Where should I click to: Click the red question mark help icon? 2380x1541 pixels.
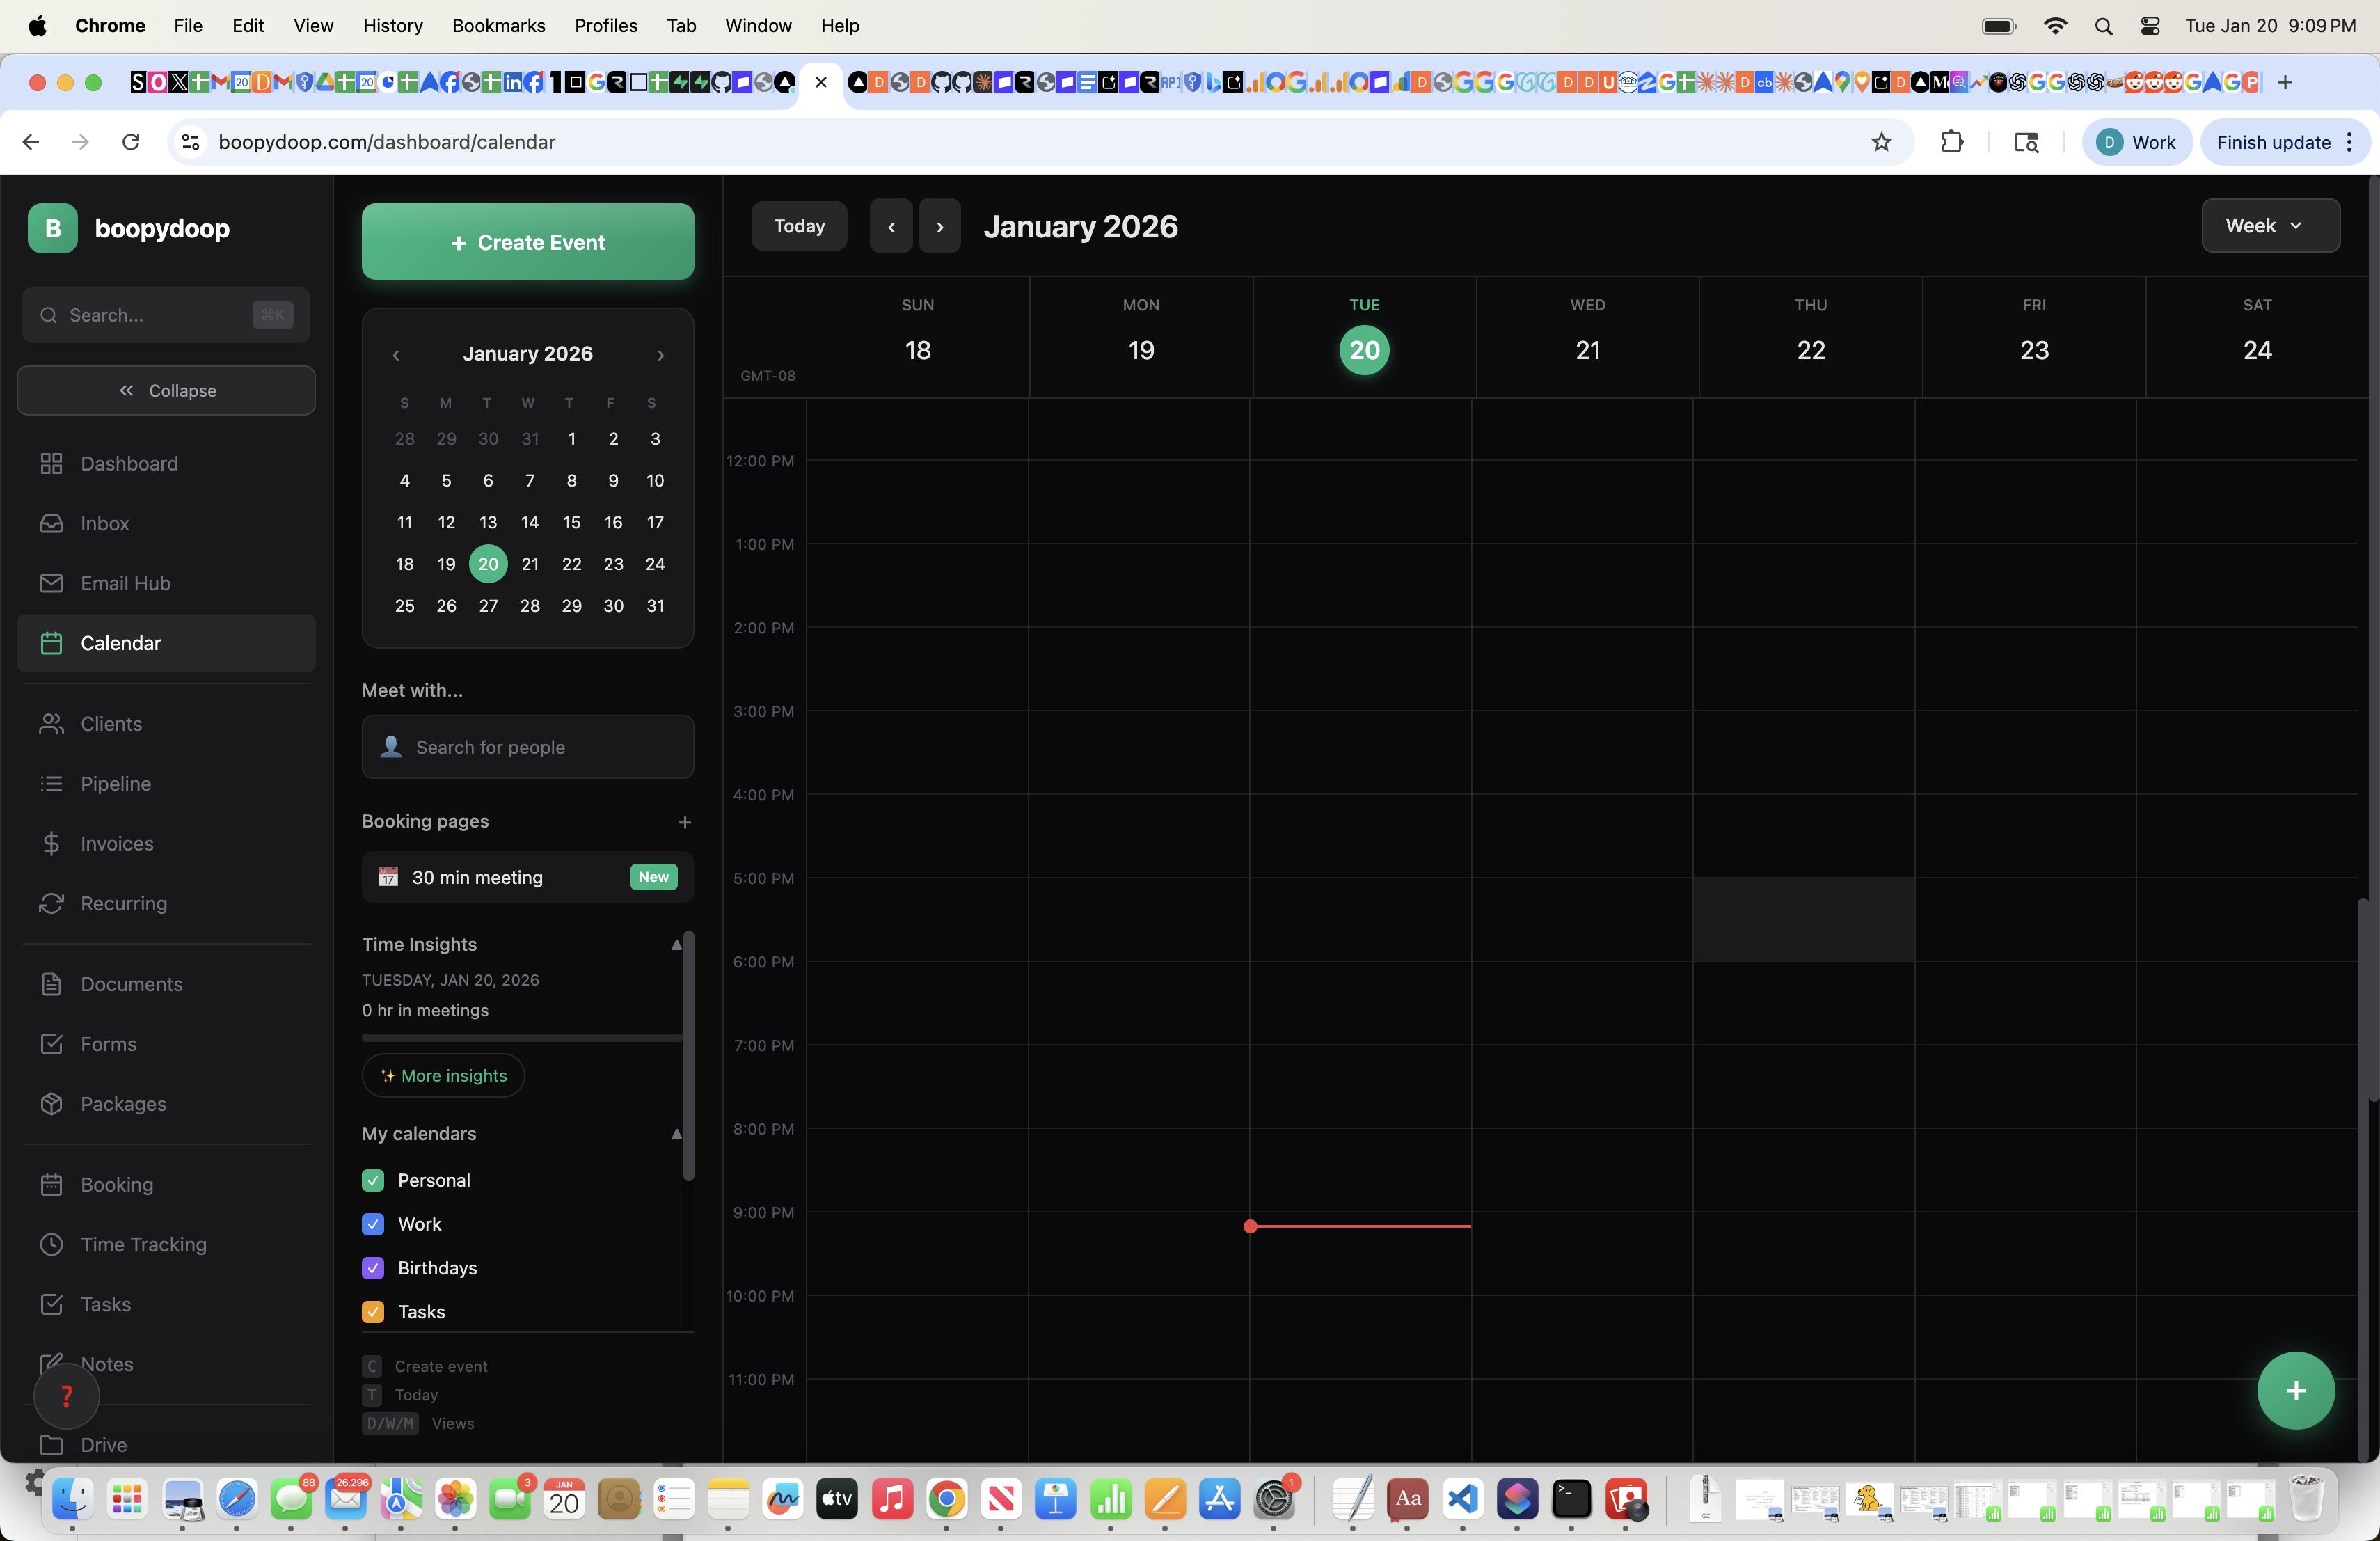tap(66, 1396)
